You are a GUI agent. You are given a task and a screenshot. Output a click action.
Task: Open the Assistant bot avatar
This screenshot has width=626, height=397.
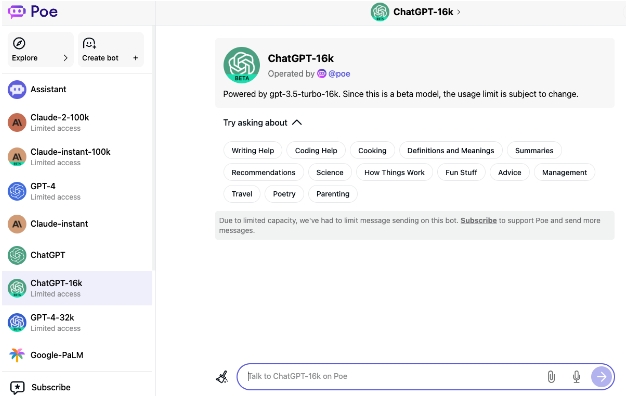[17, 89]
